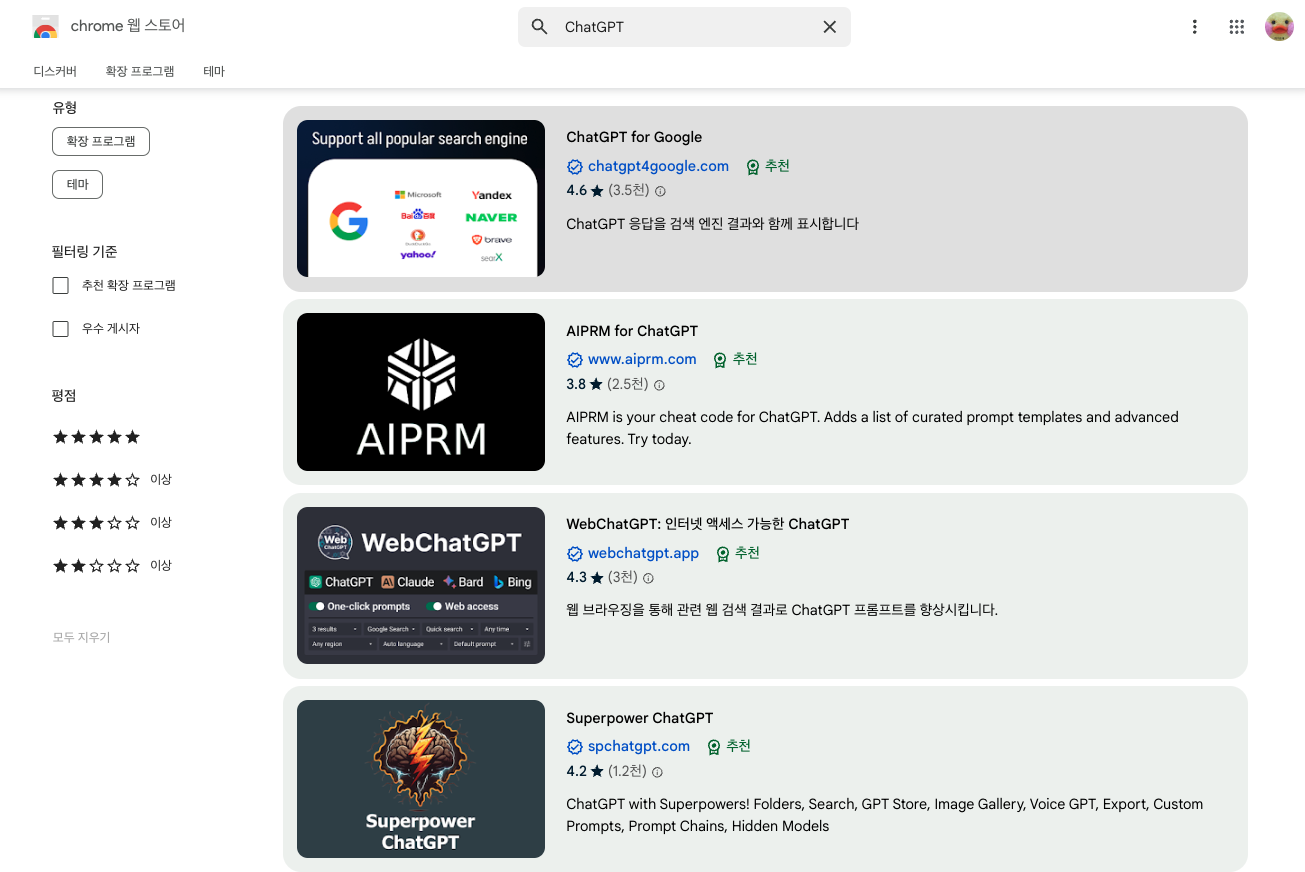Open the WebChatGPT thumbnail image

[421, 585]
